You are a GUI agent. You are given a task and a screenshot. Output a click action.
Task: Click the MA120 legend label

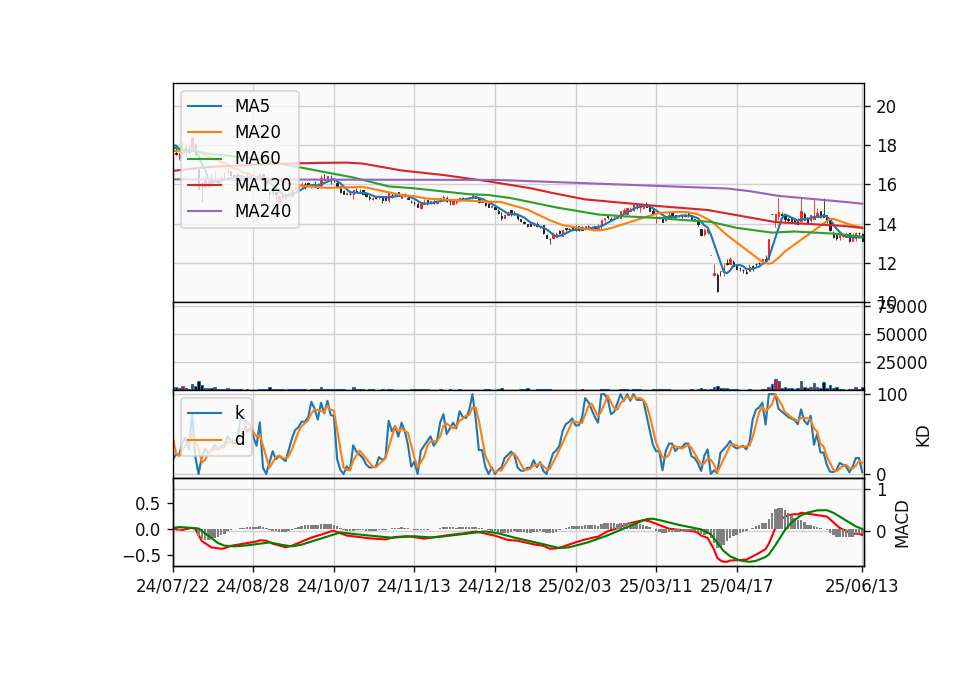tap(263, 184)
